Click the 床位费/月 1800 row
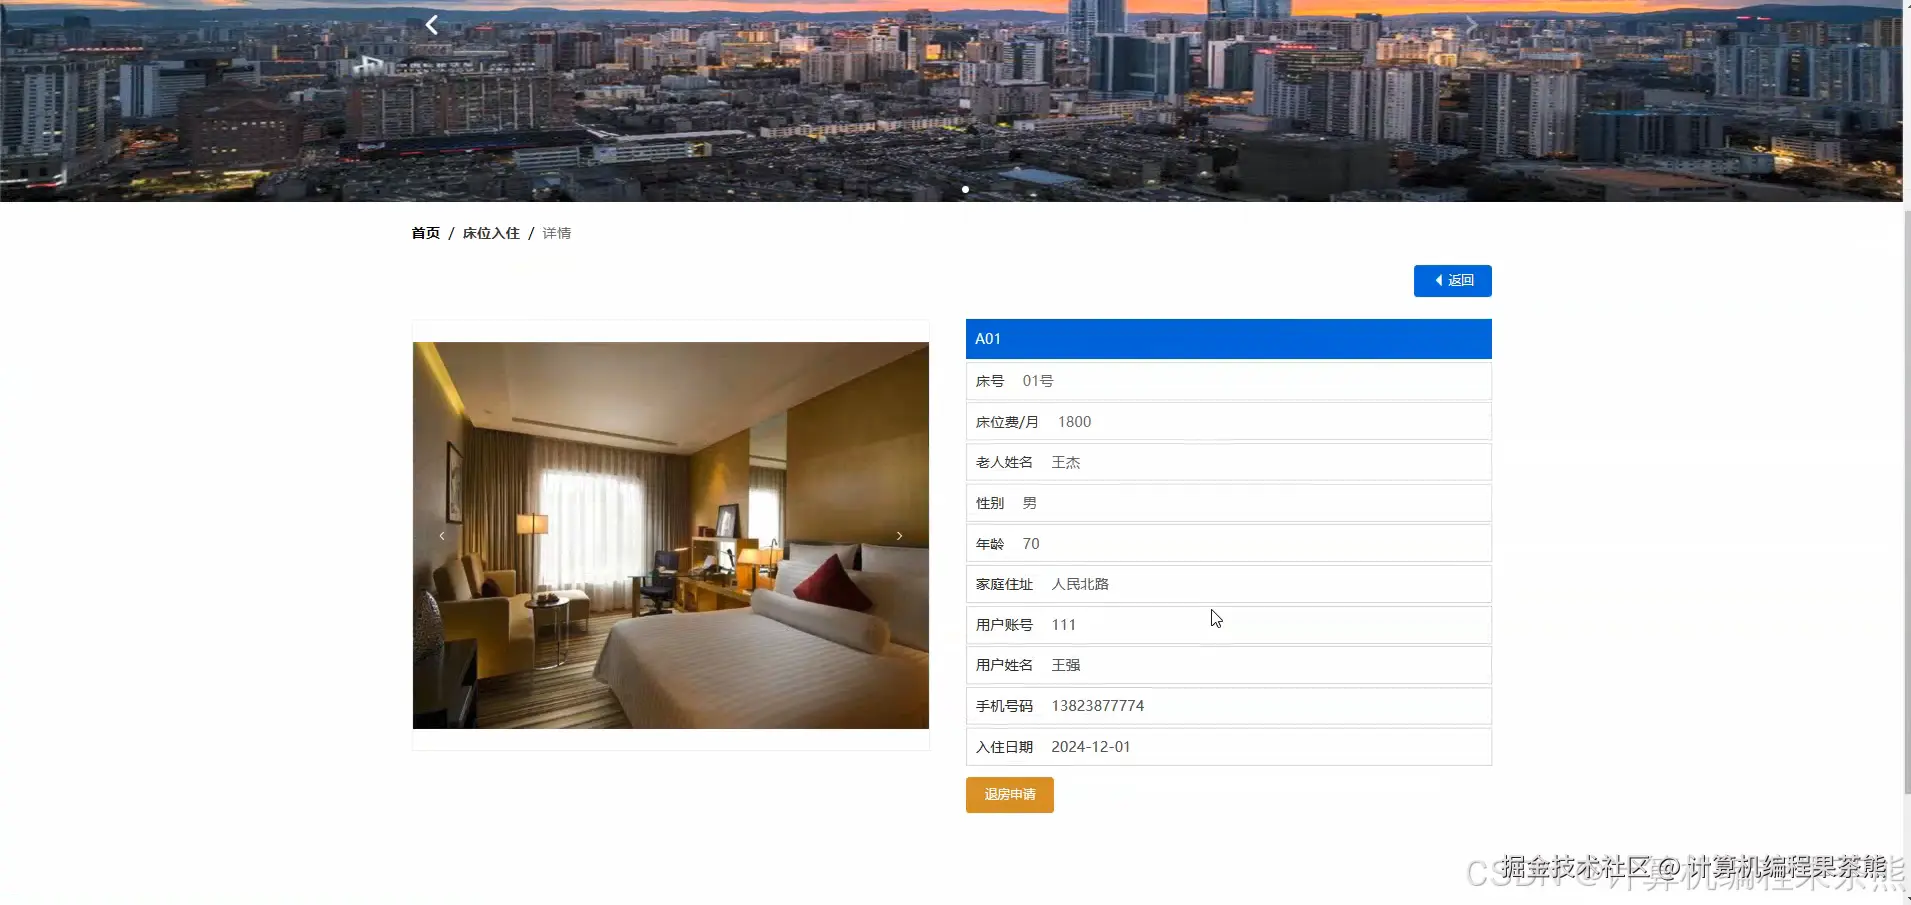Image resolution: width=1911 pixels, height=905 pixels. pos(1228,422)
